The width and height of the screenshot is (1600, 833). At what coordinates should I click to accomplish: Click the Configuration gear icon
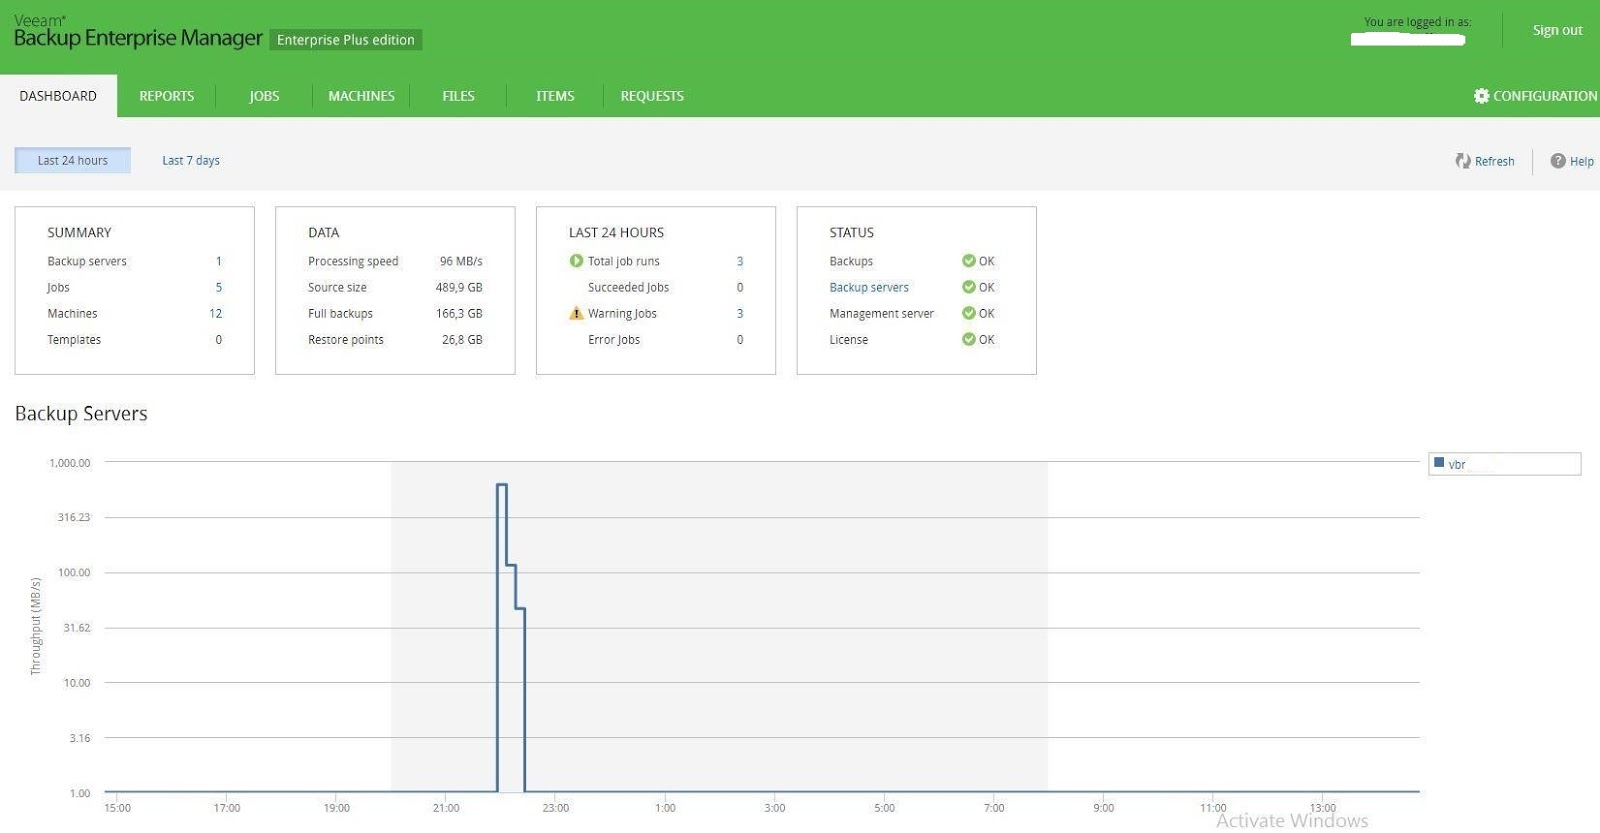1481,96
